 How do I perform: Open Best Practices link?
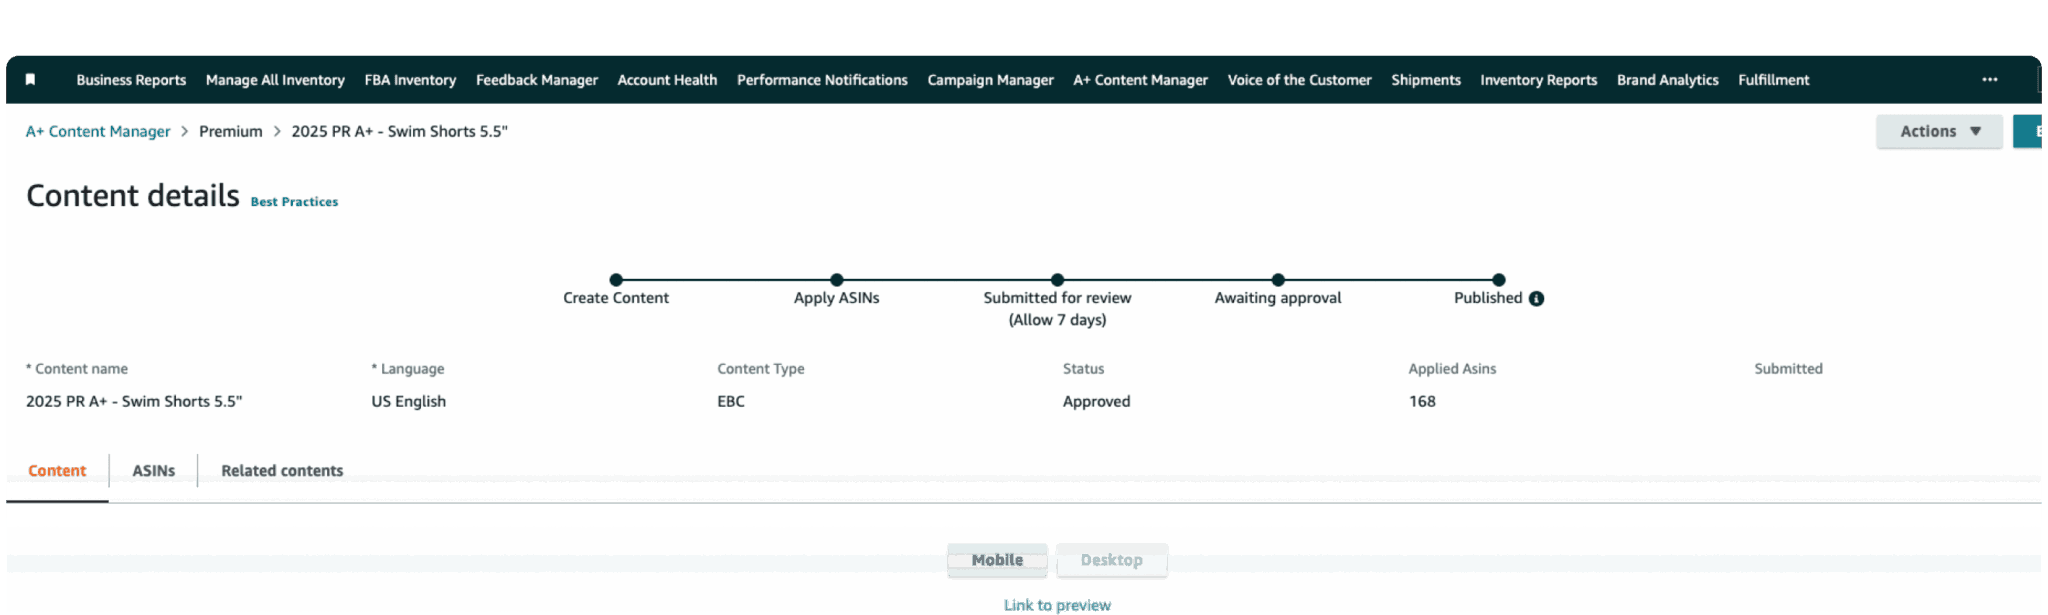click(294, 202)
